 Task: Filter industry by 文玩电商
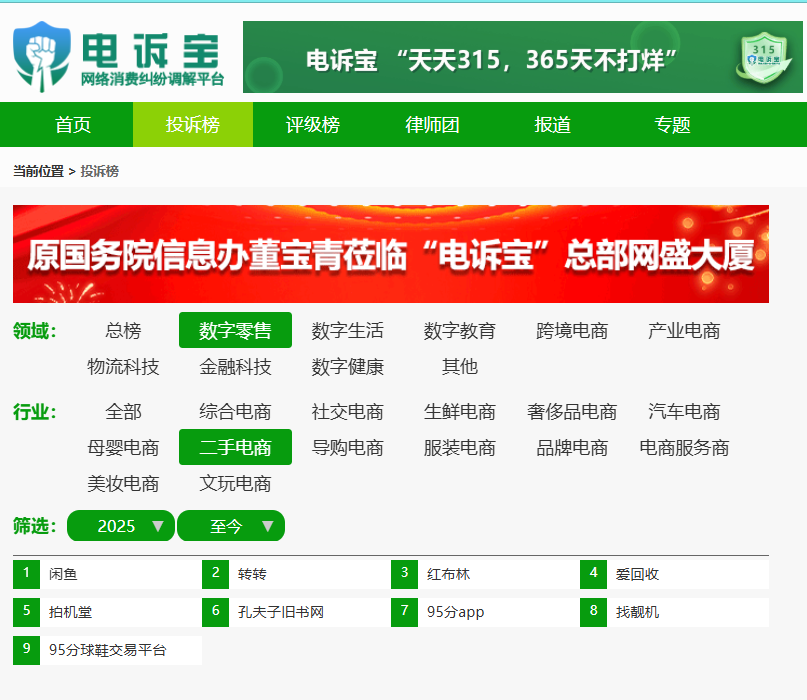click(x=235, y=484)
